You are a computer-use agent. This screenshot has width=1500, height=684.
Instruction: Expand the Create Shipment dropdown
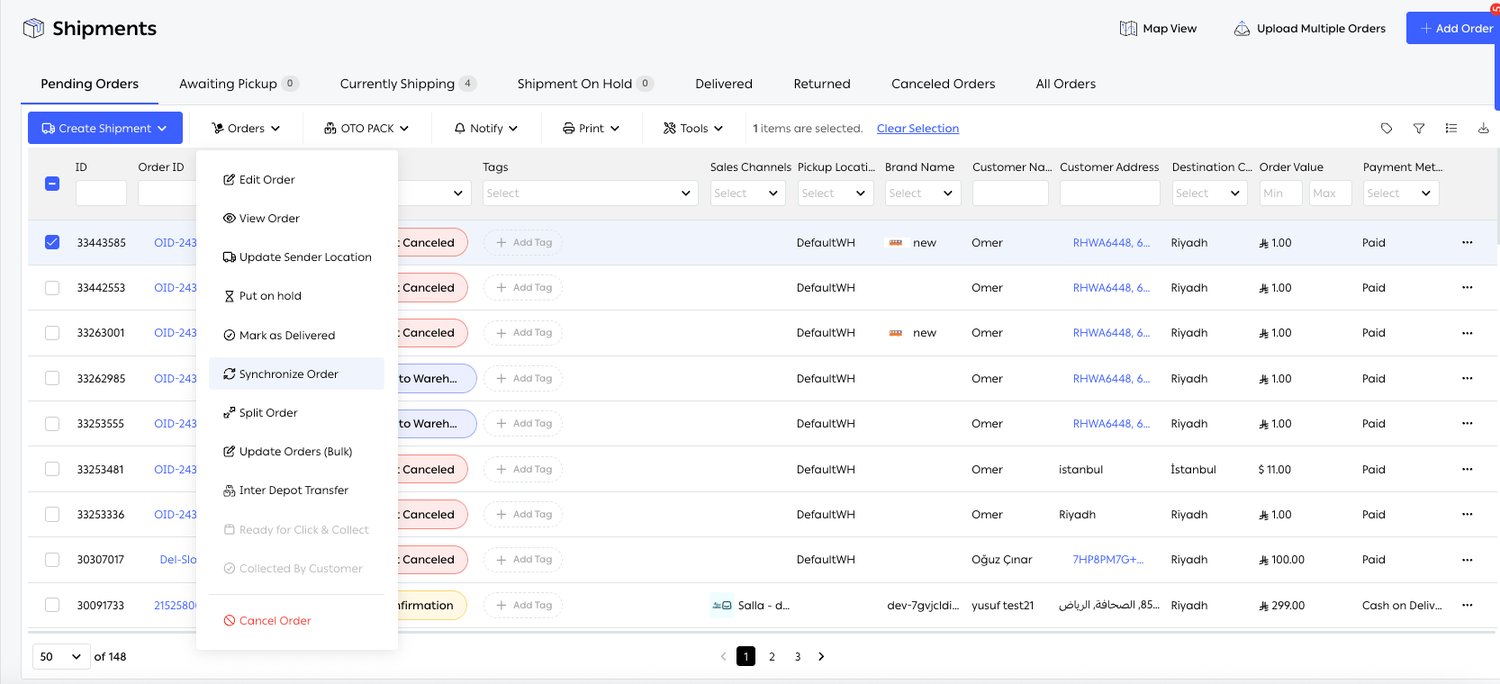[105, 128]
